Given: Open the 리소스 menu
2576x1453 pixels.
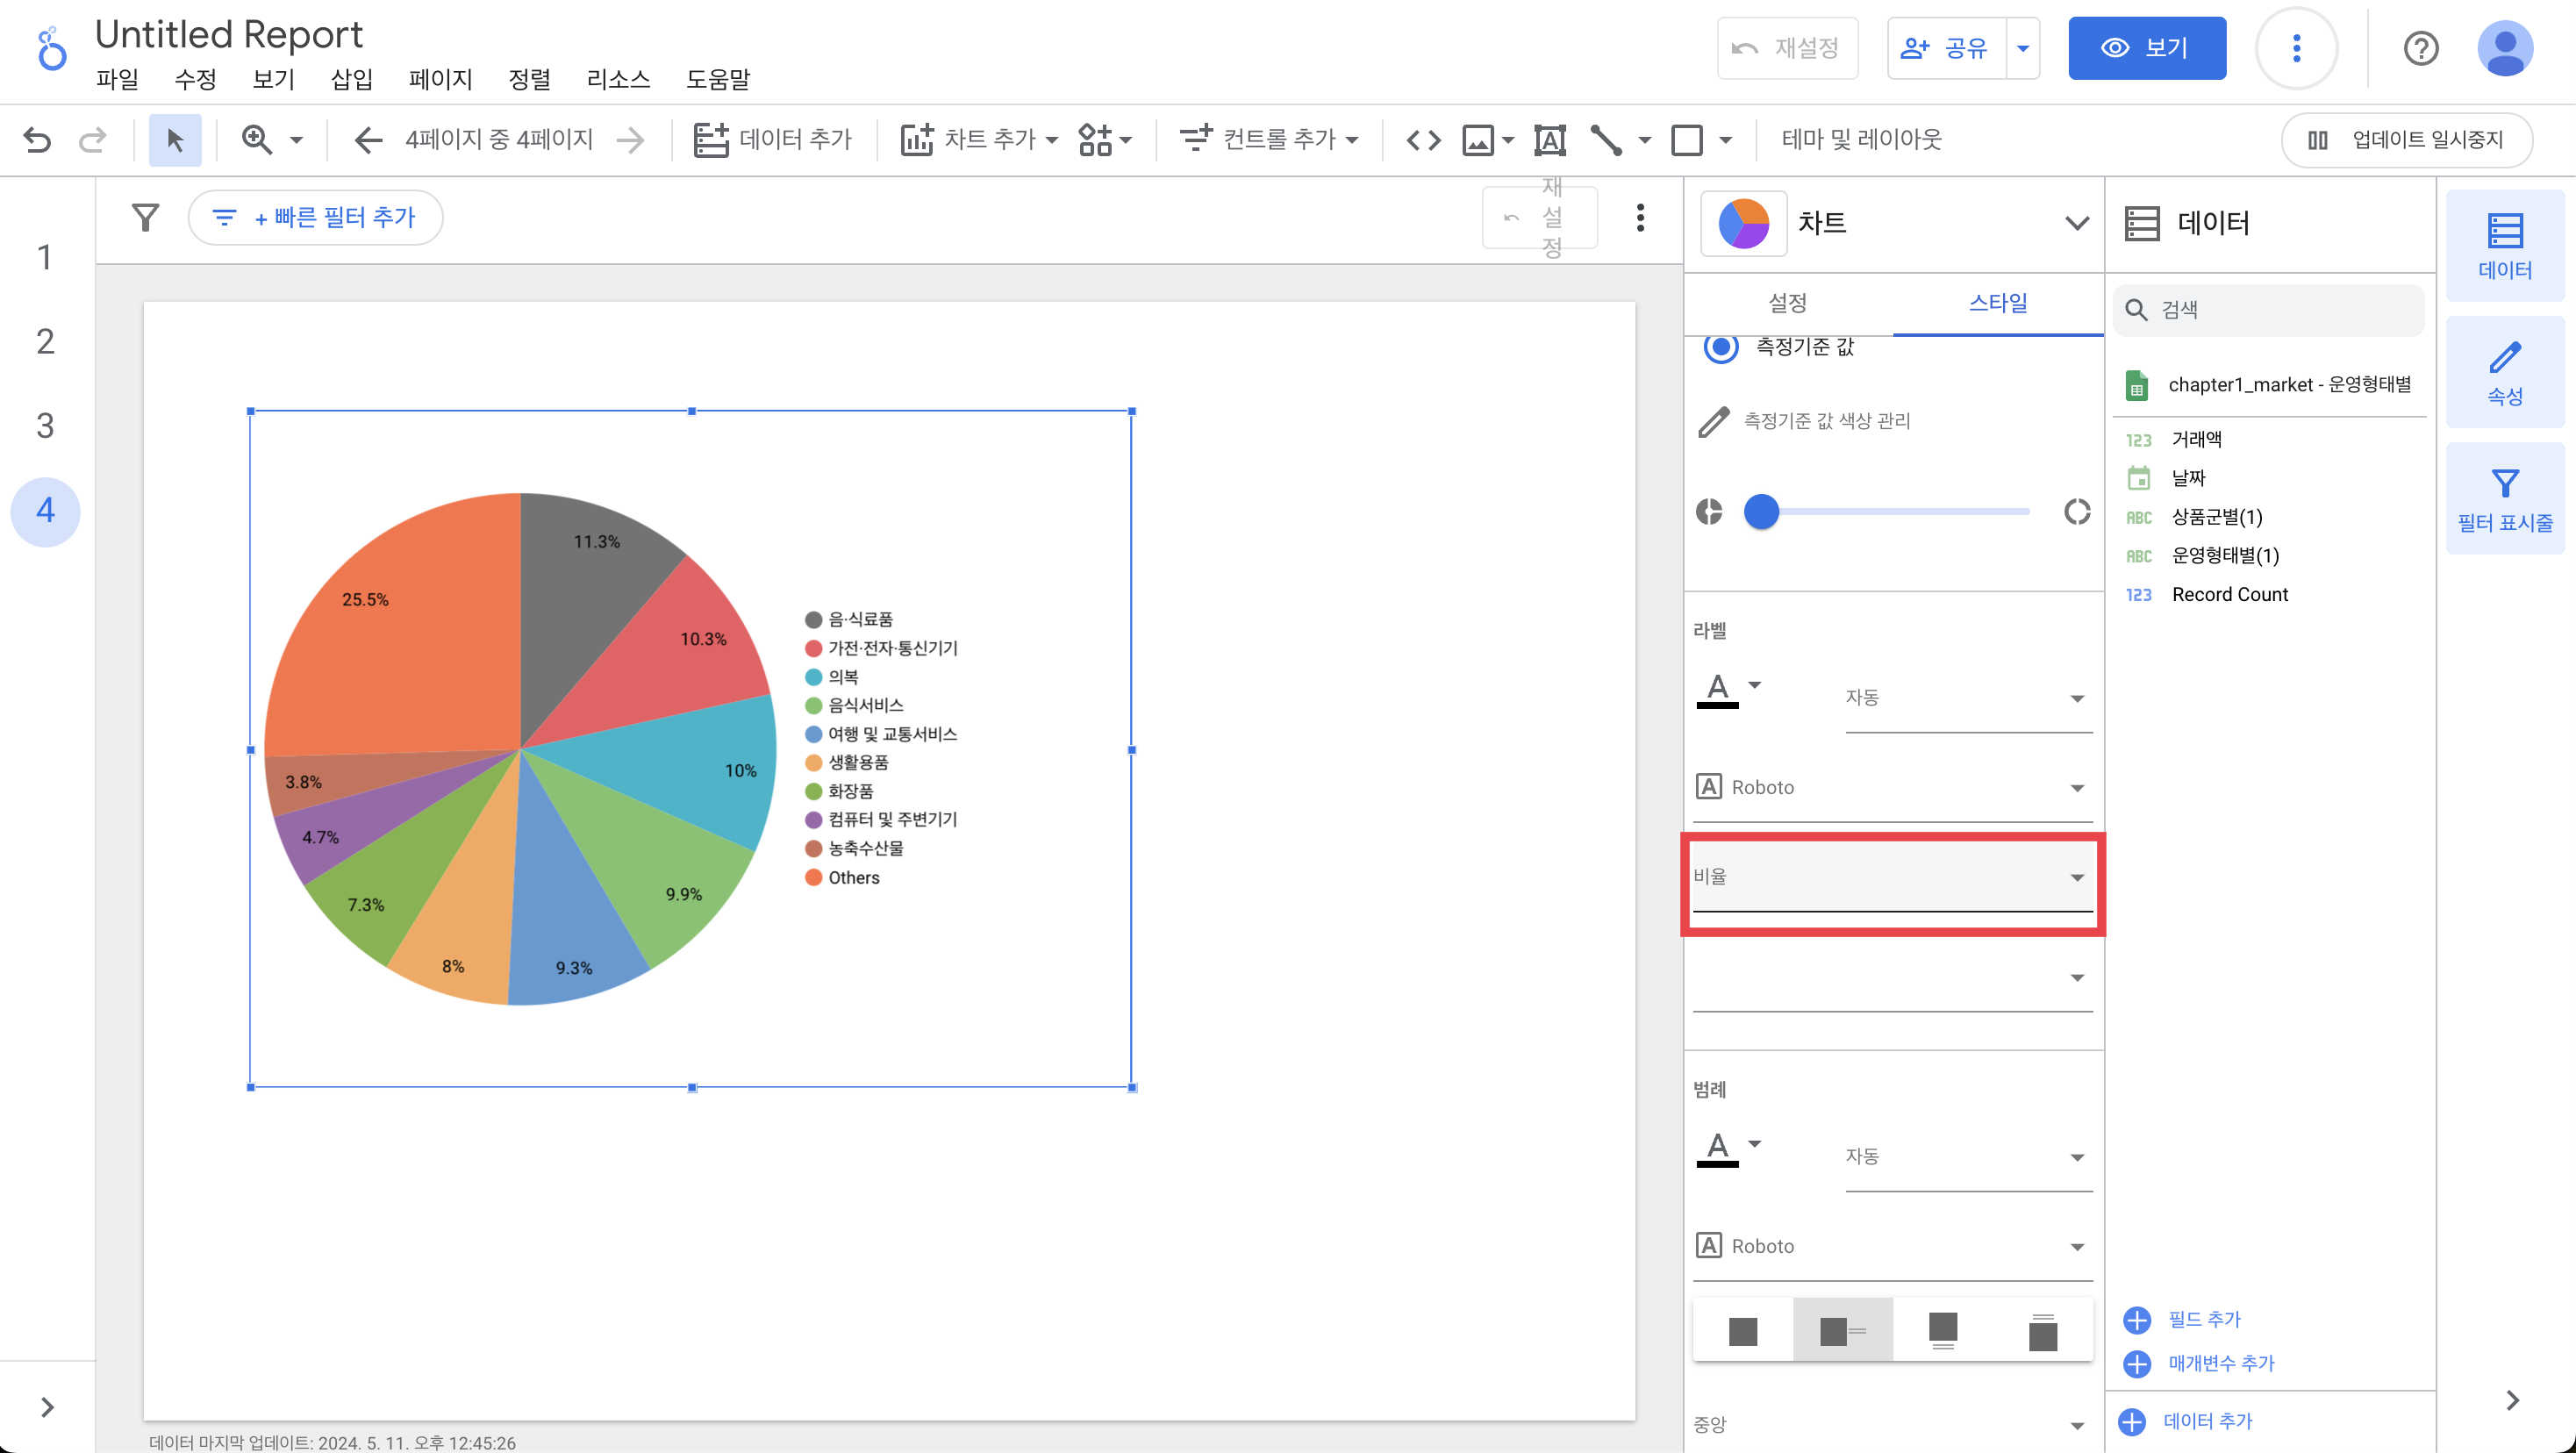Looking at the screenshot, I should pyautogui.click(x=617, y=79).
